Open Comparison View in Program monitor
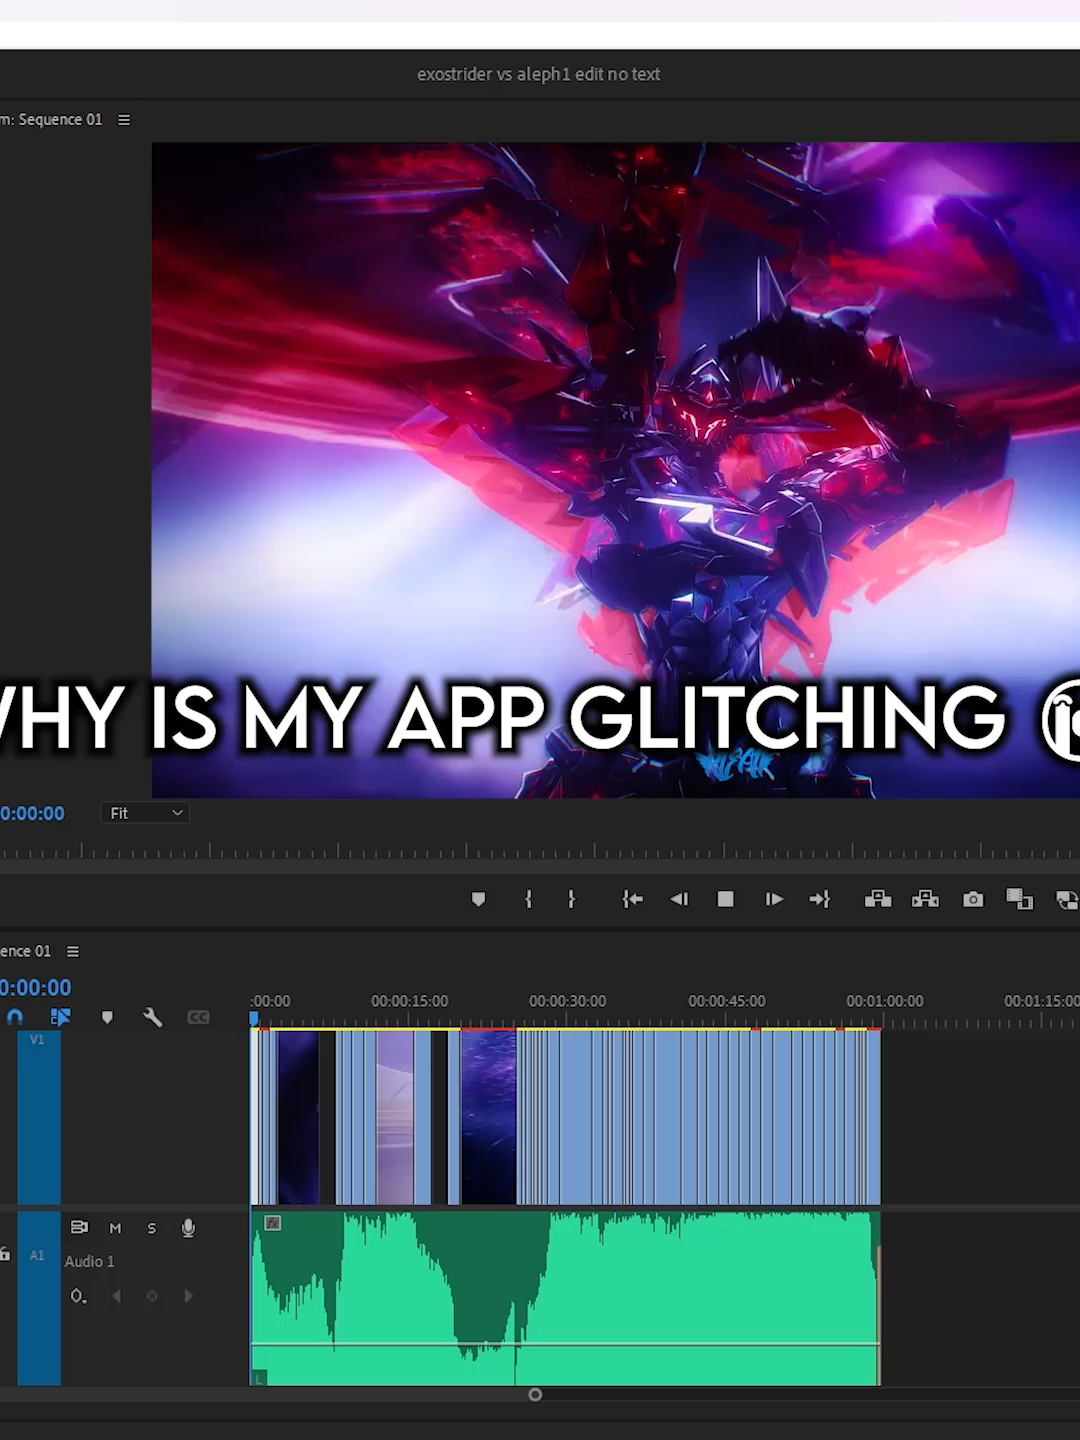This screenshot has width=1080, height=1440. [x=1019, y=899]
